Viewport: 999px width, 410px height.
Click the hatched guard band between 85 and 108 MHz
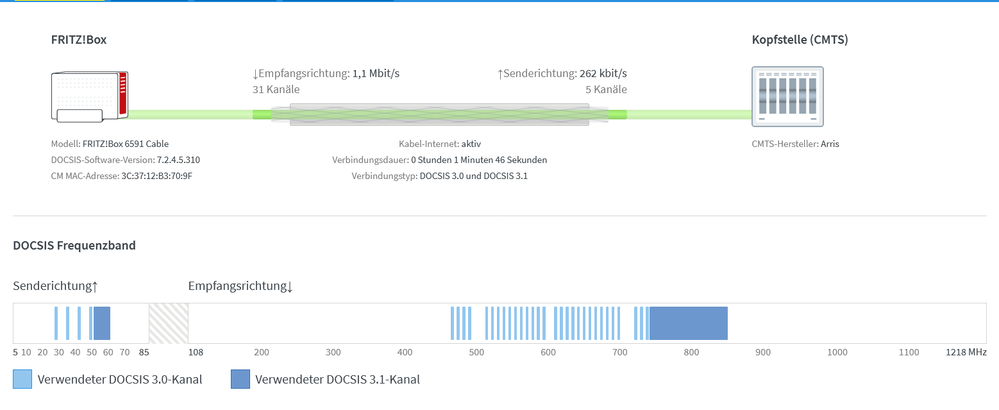click(169, 323)
